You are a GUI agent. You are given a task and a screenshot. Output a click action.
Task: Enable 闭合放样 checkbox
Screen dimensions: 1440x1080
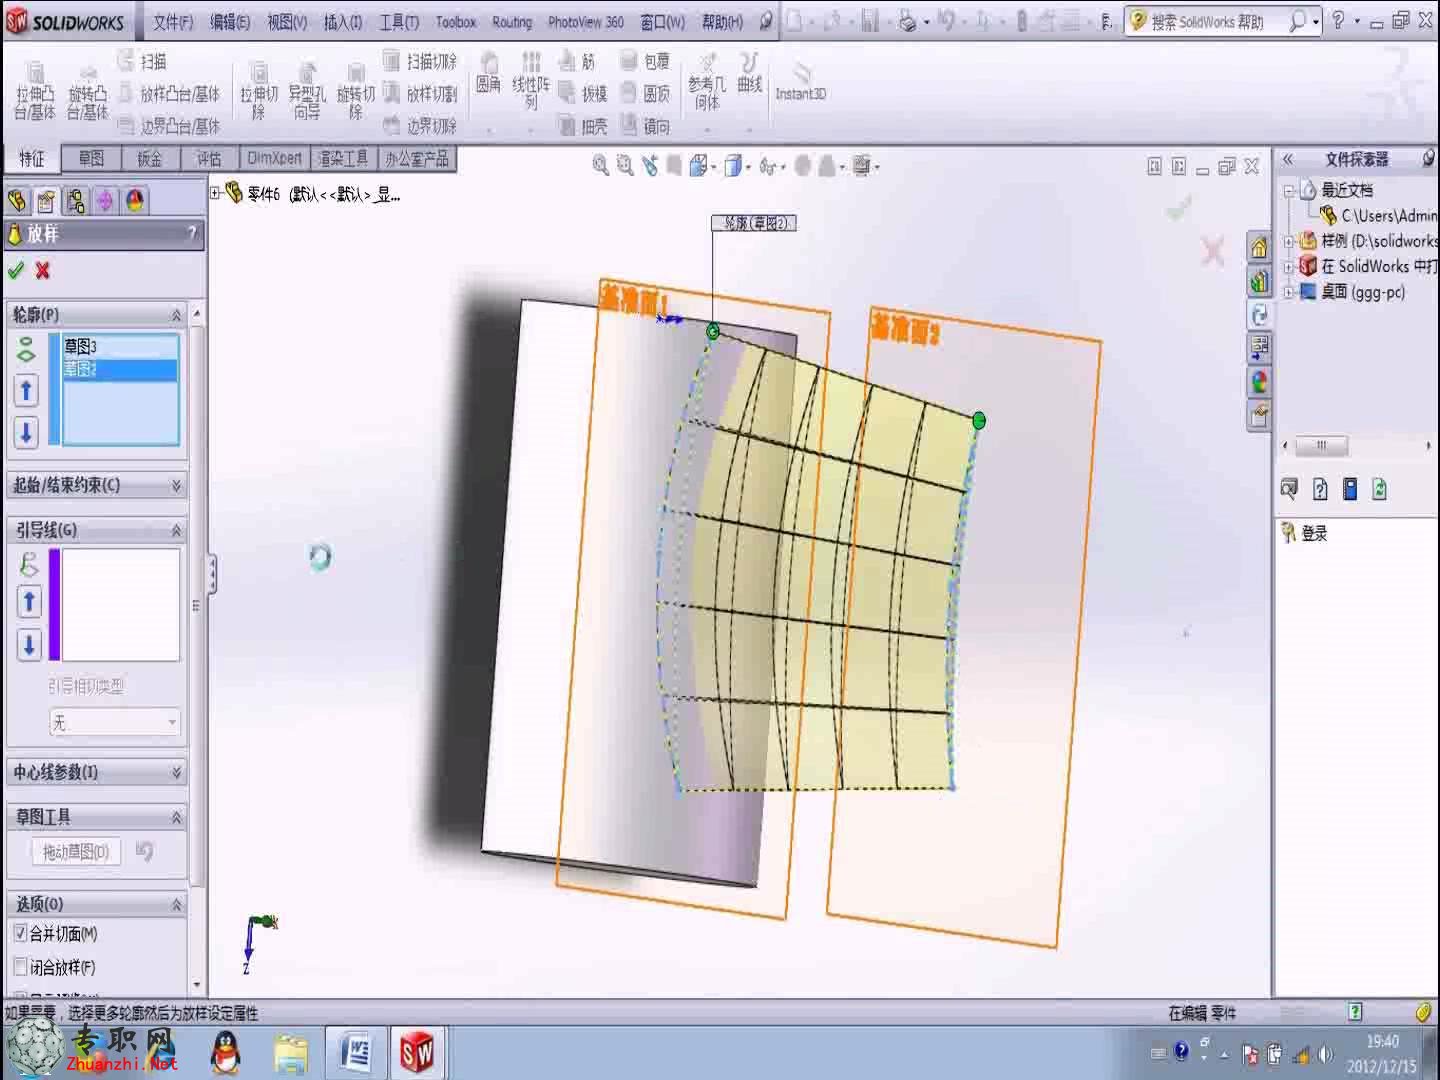point(20,967)
